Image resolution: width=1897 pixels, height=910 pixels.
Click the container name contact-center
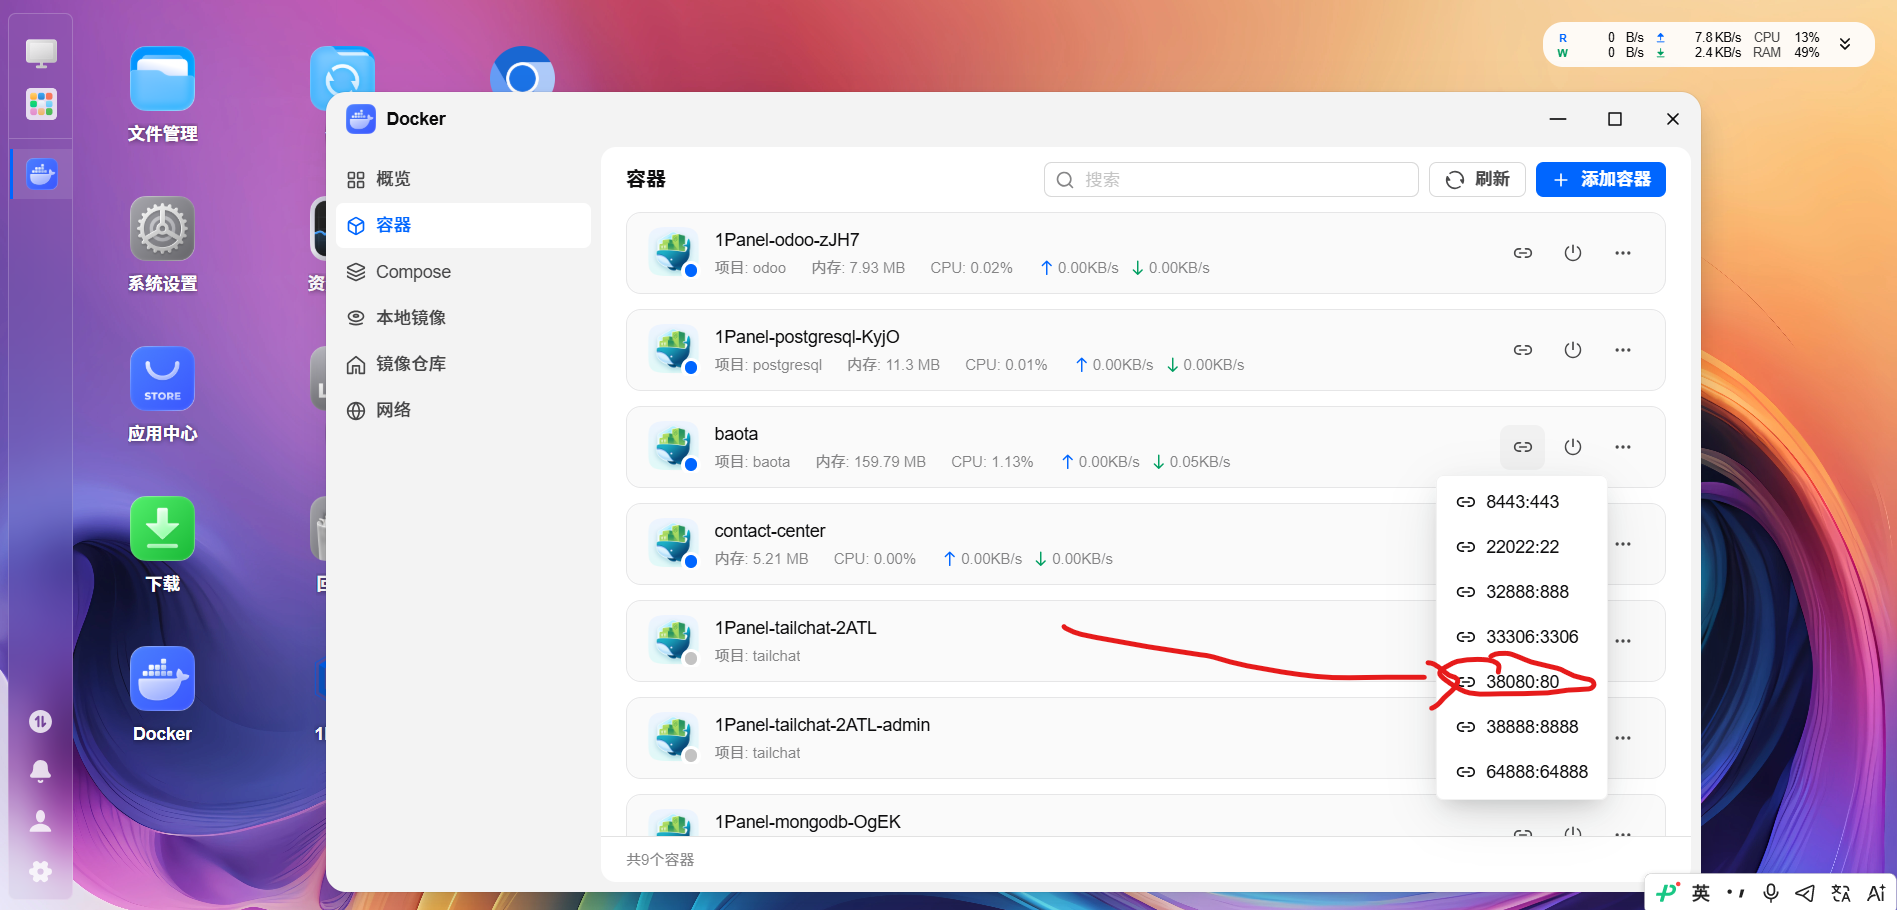[x=770, y=531]
